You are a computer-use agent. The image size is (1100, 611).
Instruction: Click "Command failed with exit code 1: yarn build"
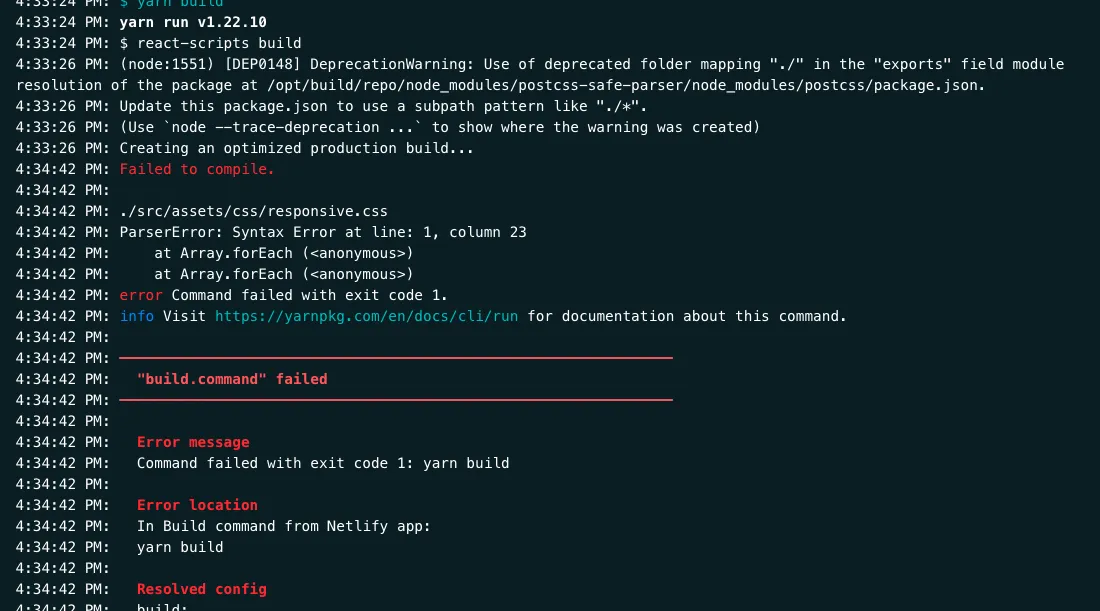[x=323, y=463]
